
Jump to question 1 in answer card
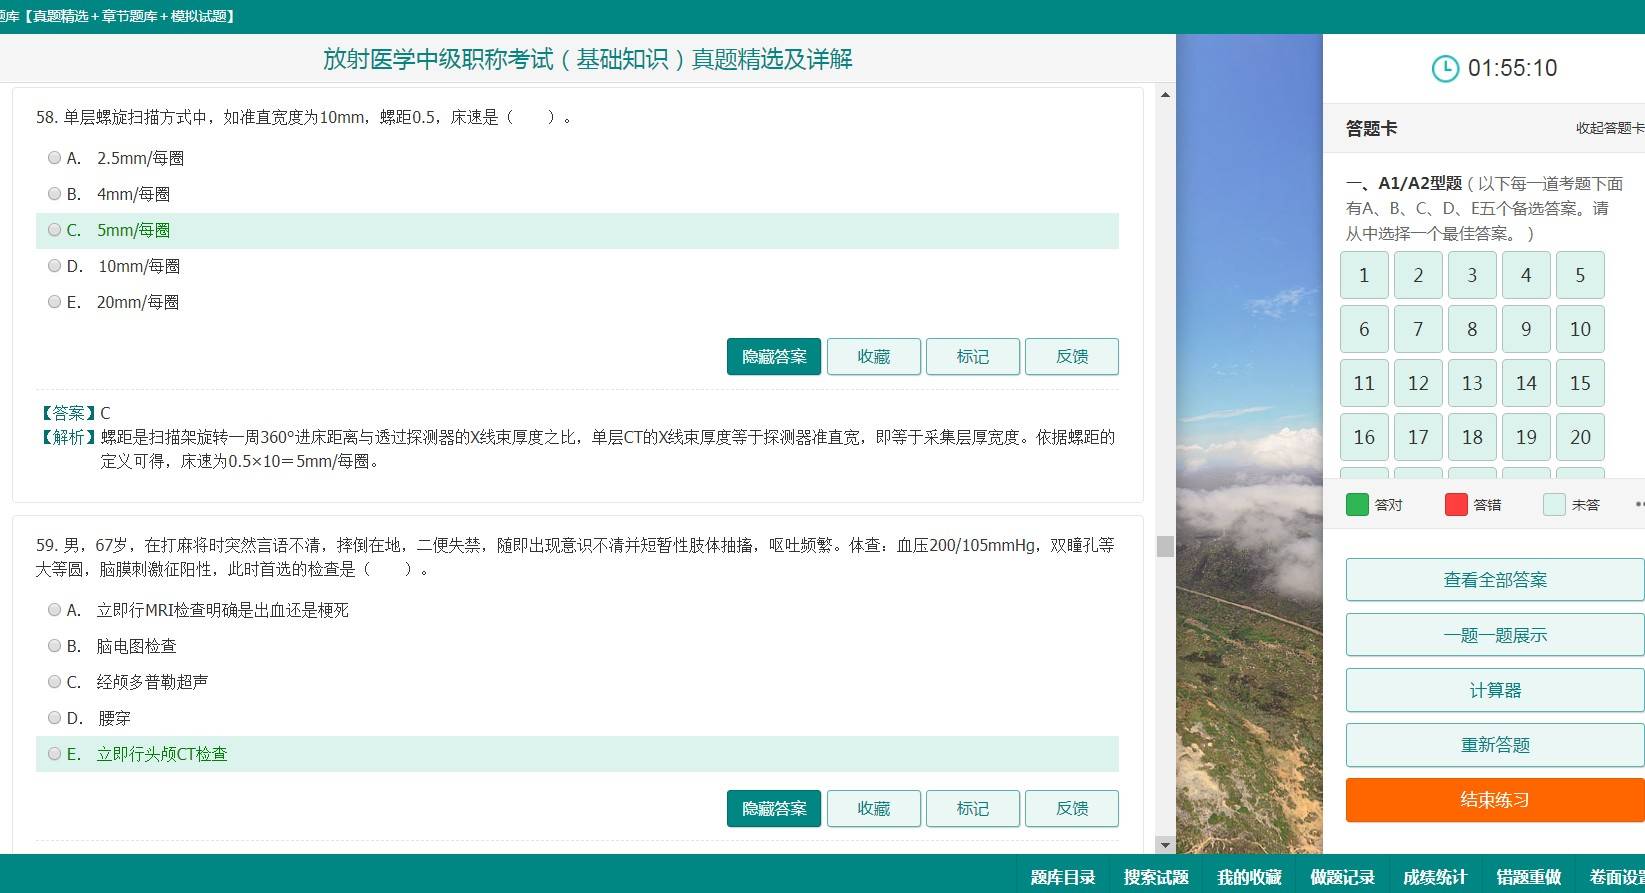point(1364,275)
